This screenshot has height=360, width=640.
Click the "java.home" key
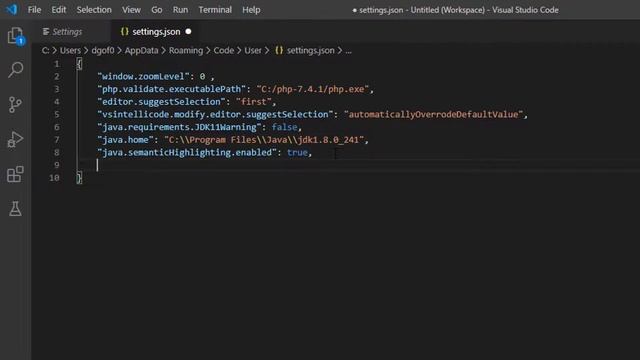tap(125, 140)
